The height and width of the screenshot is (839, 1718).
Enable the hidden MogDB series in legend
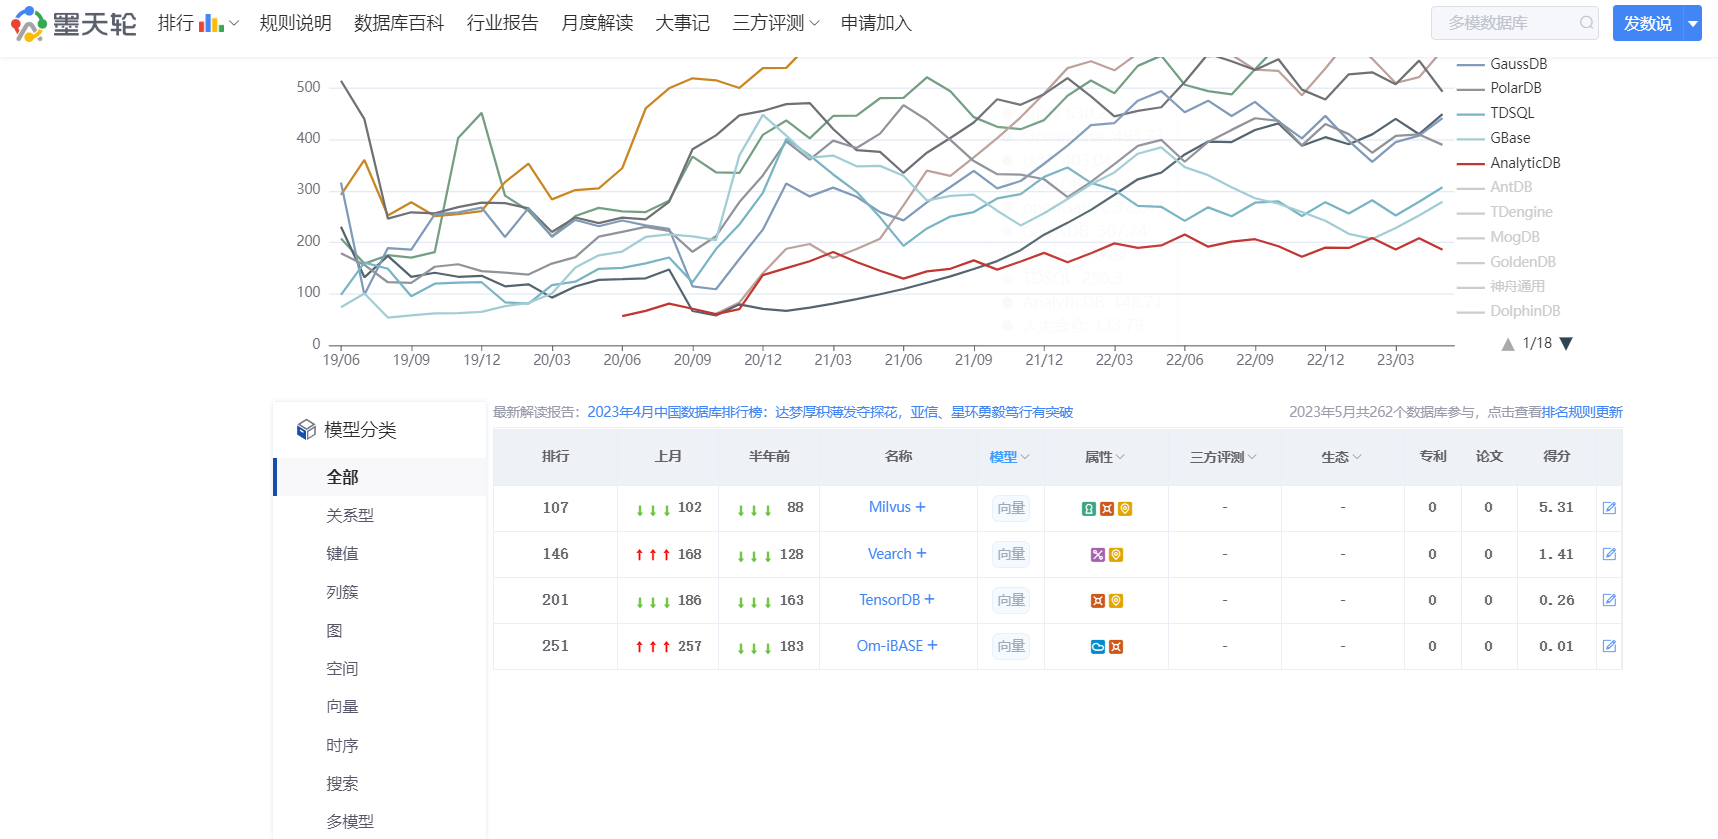pos(1499,237)
